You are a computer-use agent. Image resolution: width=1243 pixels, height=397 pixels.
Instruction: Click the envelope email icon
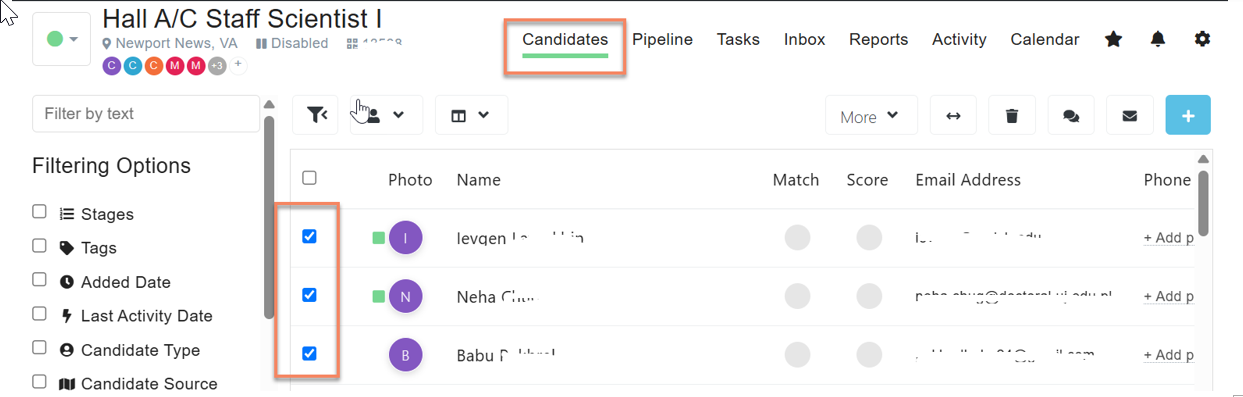[x=1130, y=116]
